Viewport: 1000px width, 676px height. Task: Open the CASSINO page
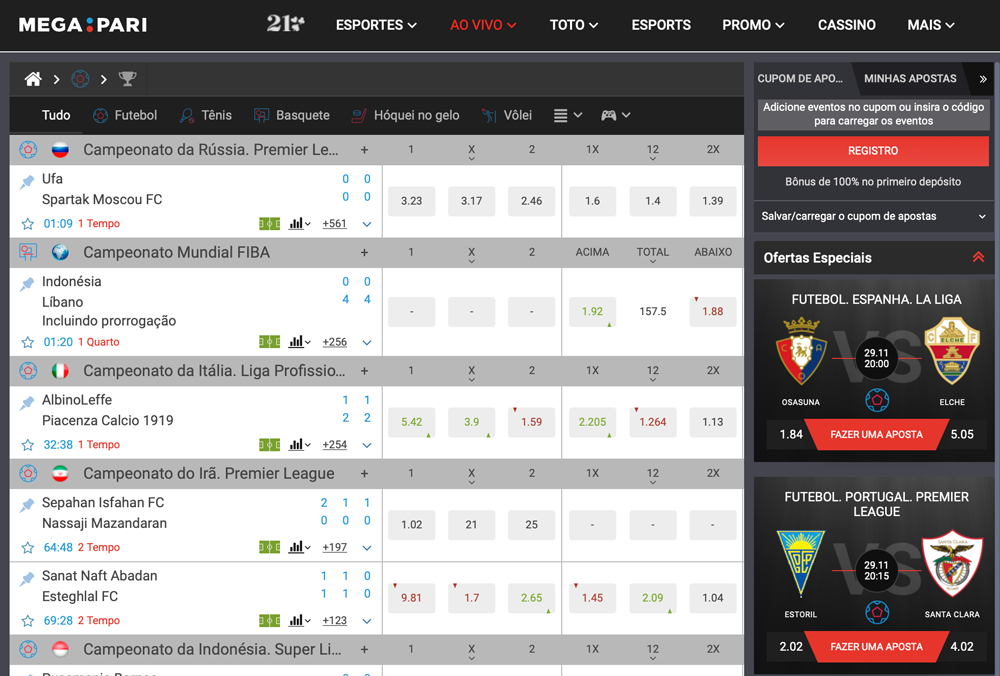tap(847, 25)
